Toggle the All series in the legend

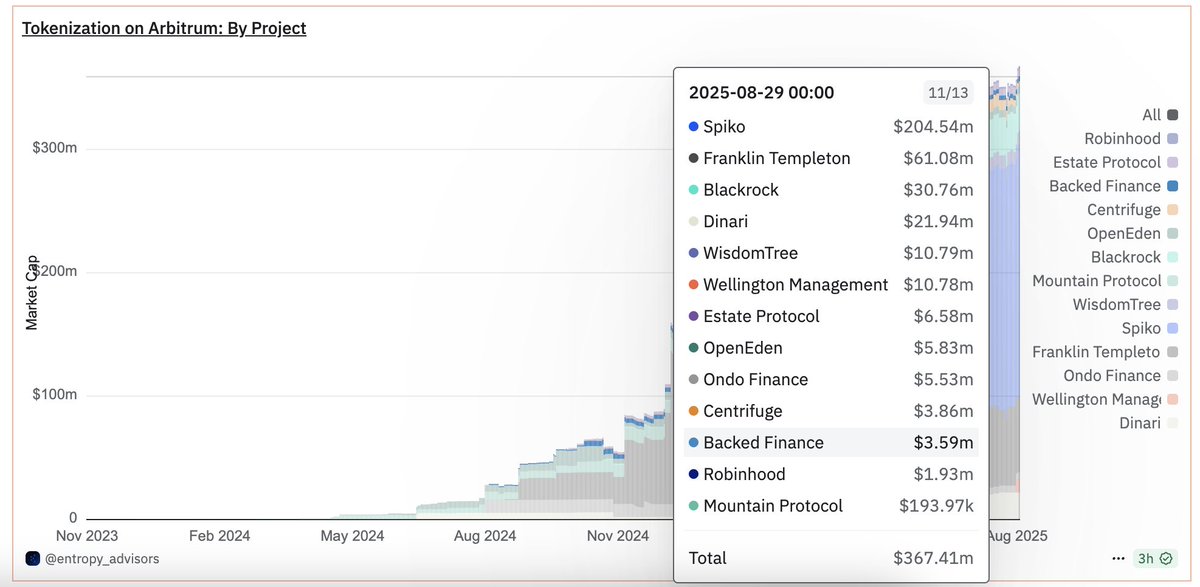(1160, 115)
